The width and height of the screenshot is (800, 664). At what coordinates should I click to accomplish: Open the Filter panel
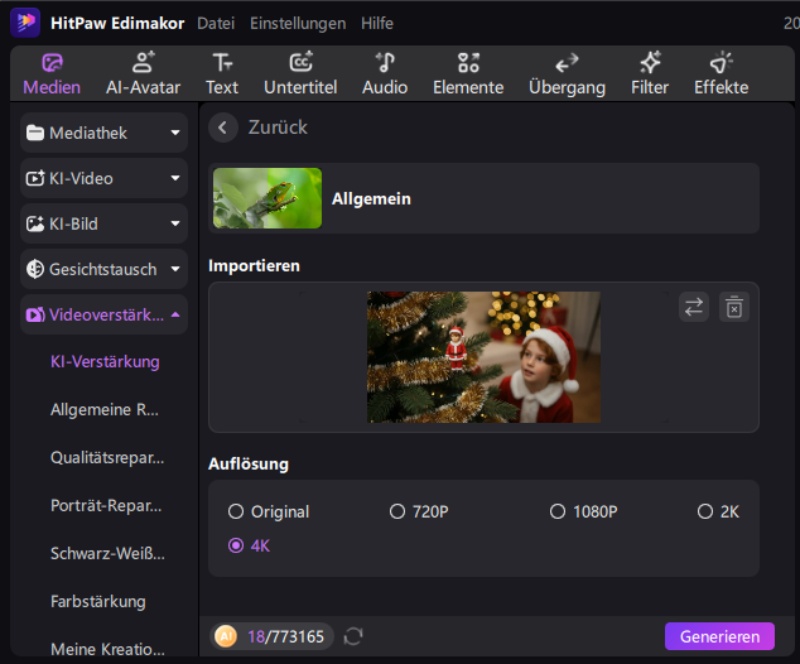pyautogui.click(x=648, y=72)
